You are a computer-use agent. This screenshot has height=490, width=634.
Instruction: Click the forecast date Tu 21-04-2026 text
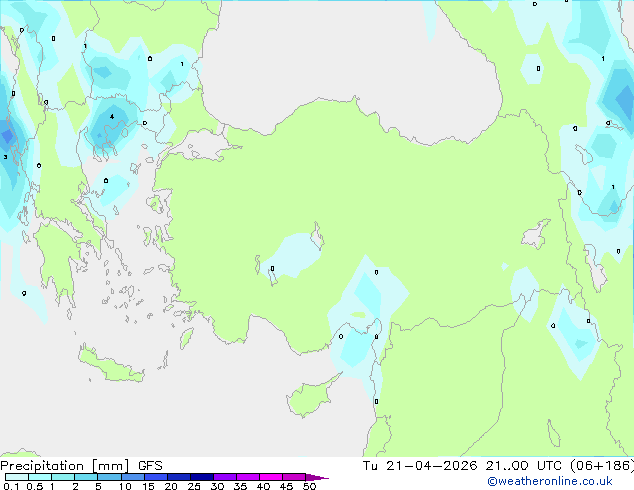point(420,465)
